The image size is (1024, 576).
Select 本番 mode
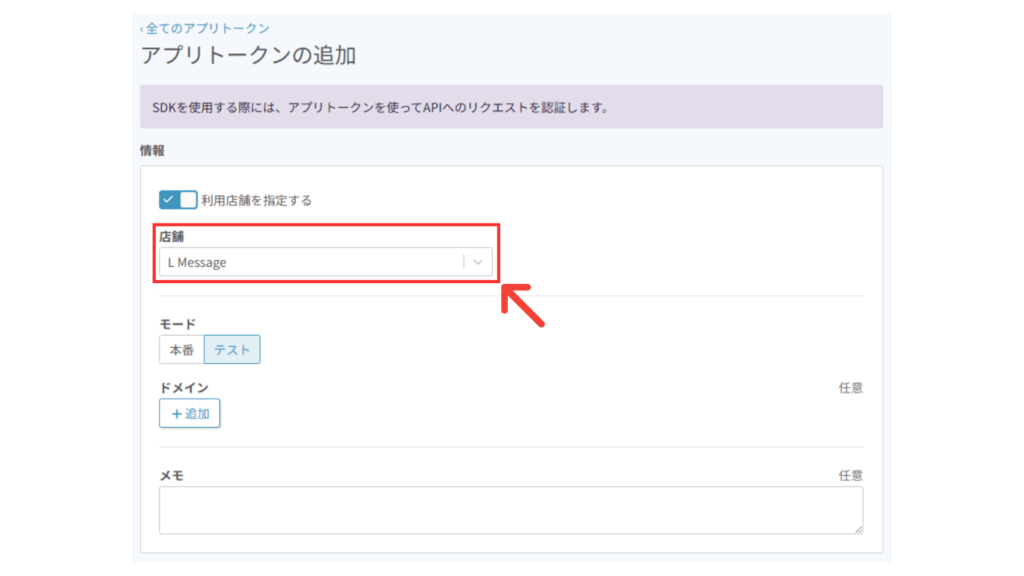click(x=182, y=349)
